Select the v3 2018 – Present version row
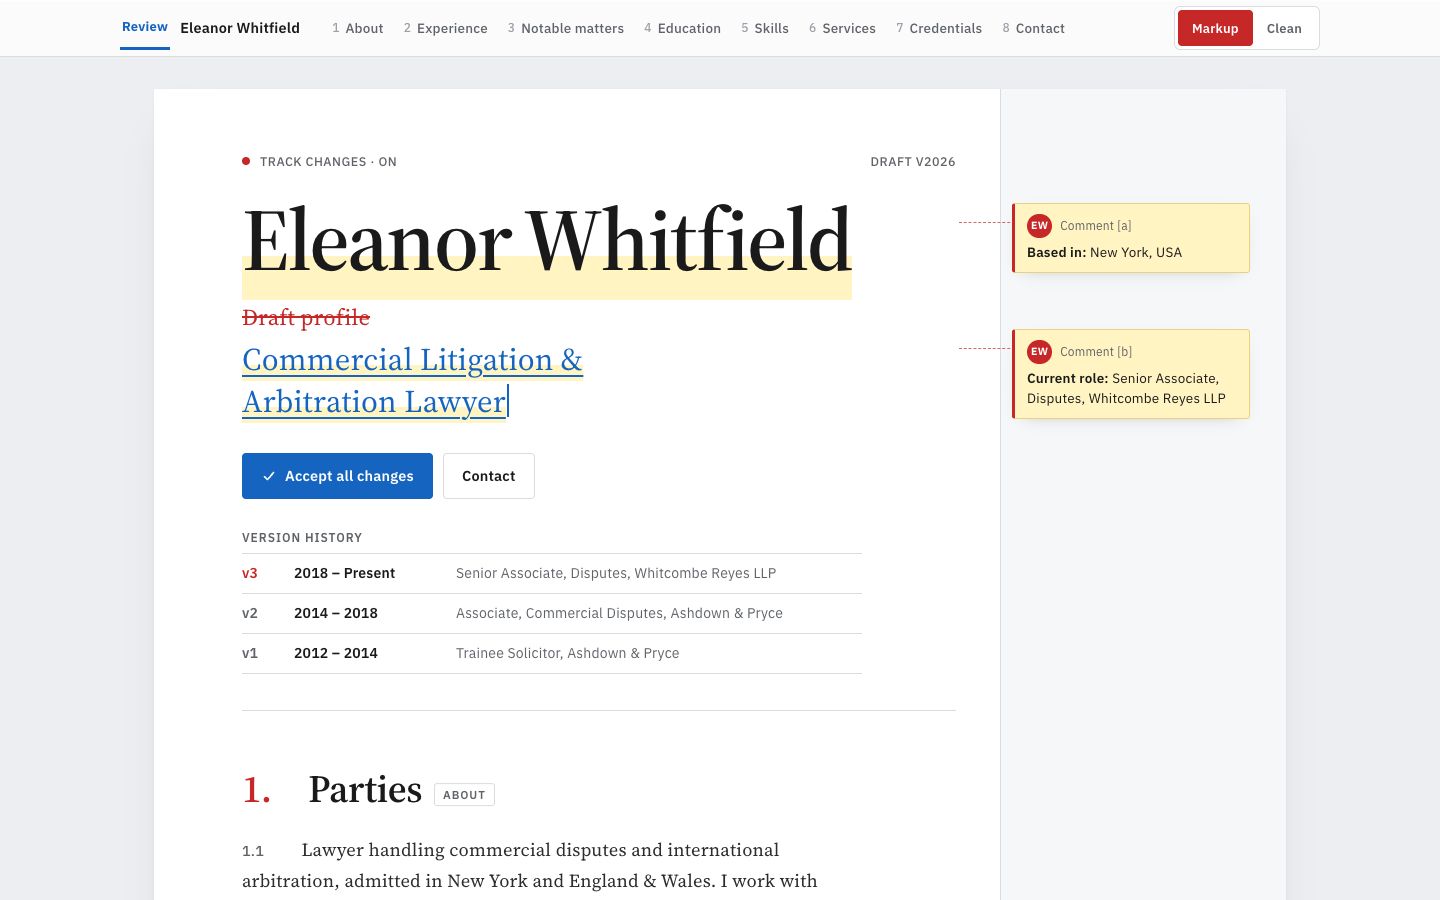Viewport: 1440px width, 900px height. point(552,573)
